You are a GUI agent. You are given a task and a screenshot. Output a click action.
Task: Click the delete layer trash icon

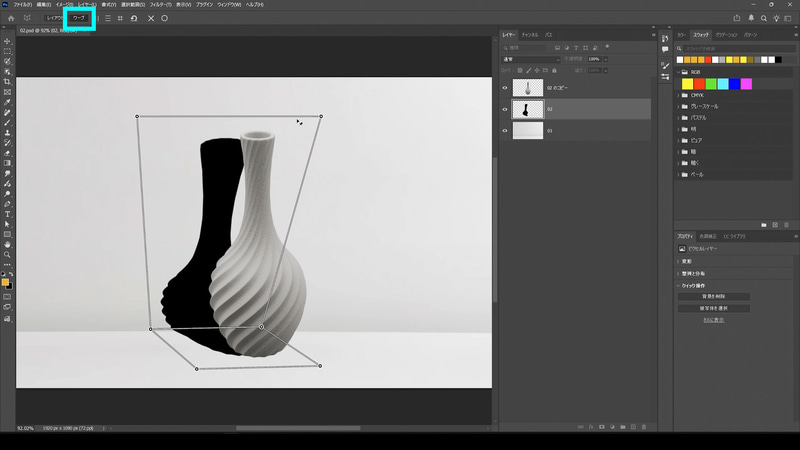[x=643, y=427]
